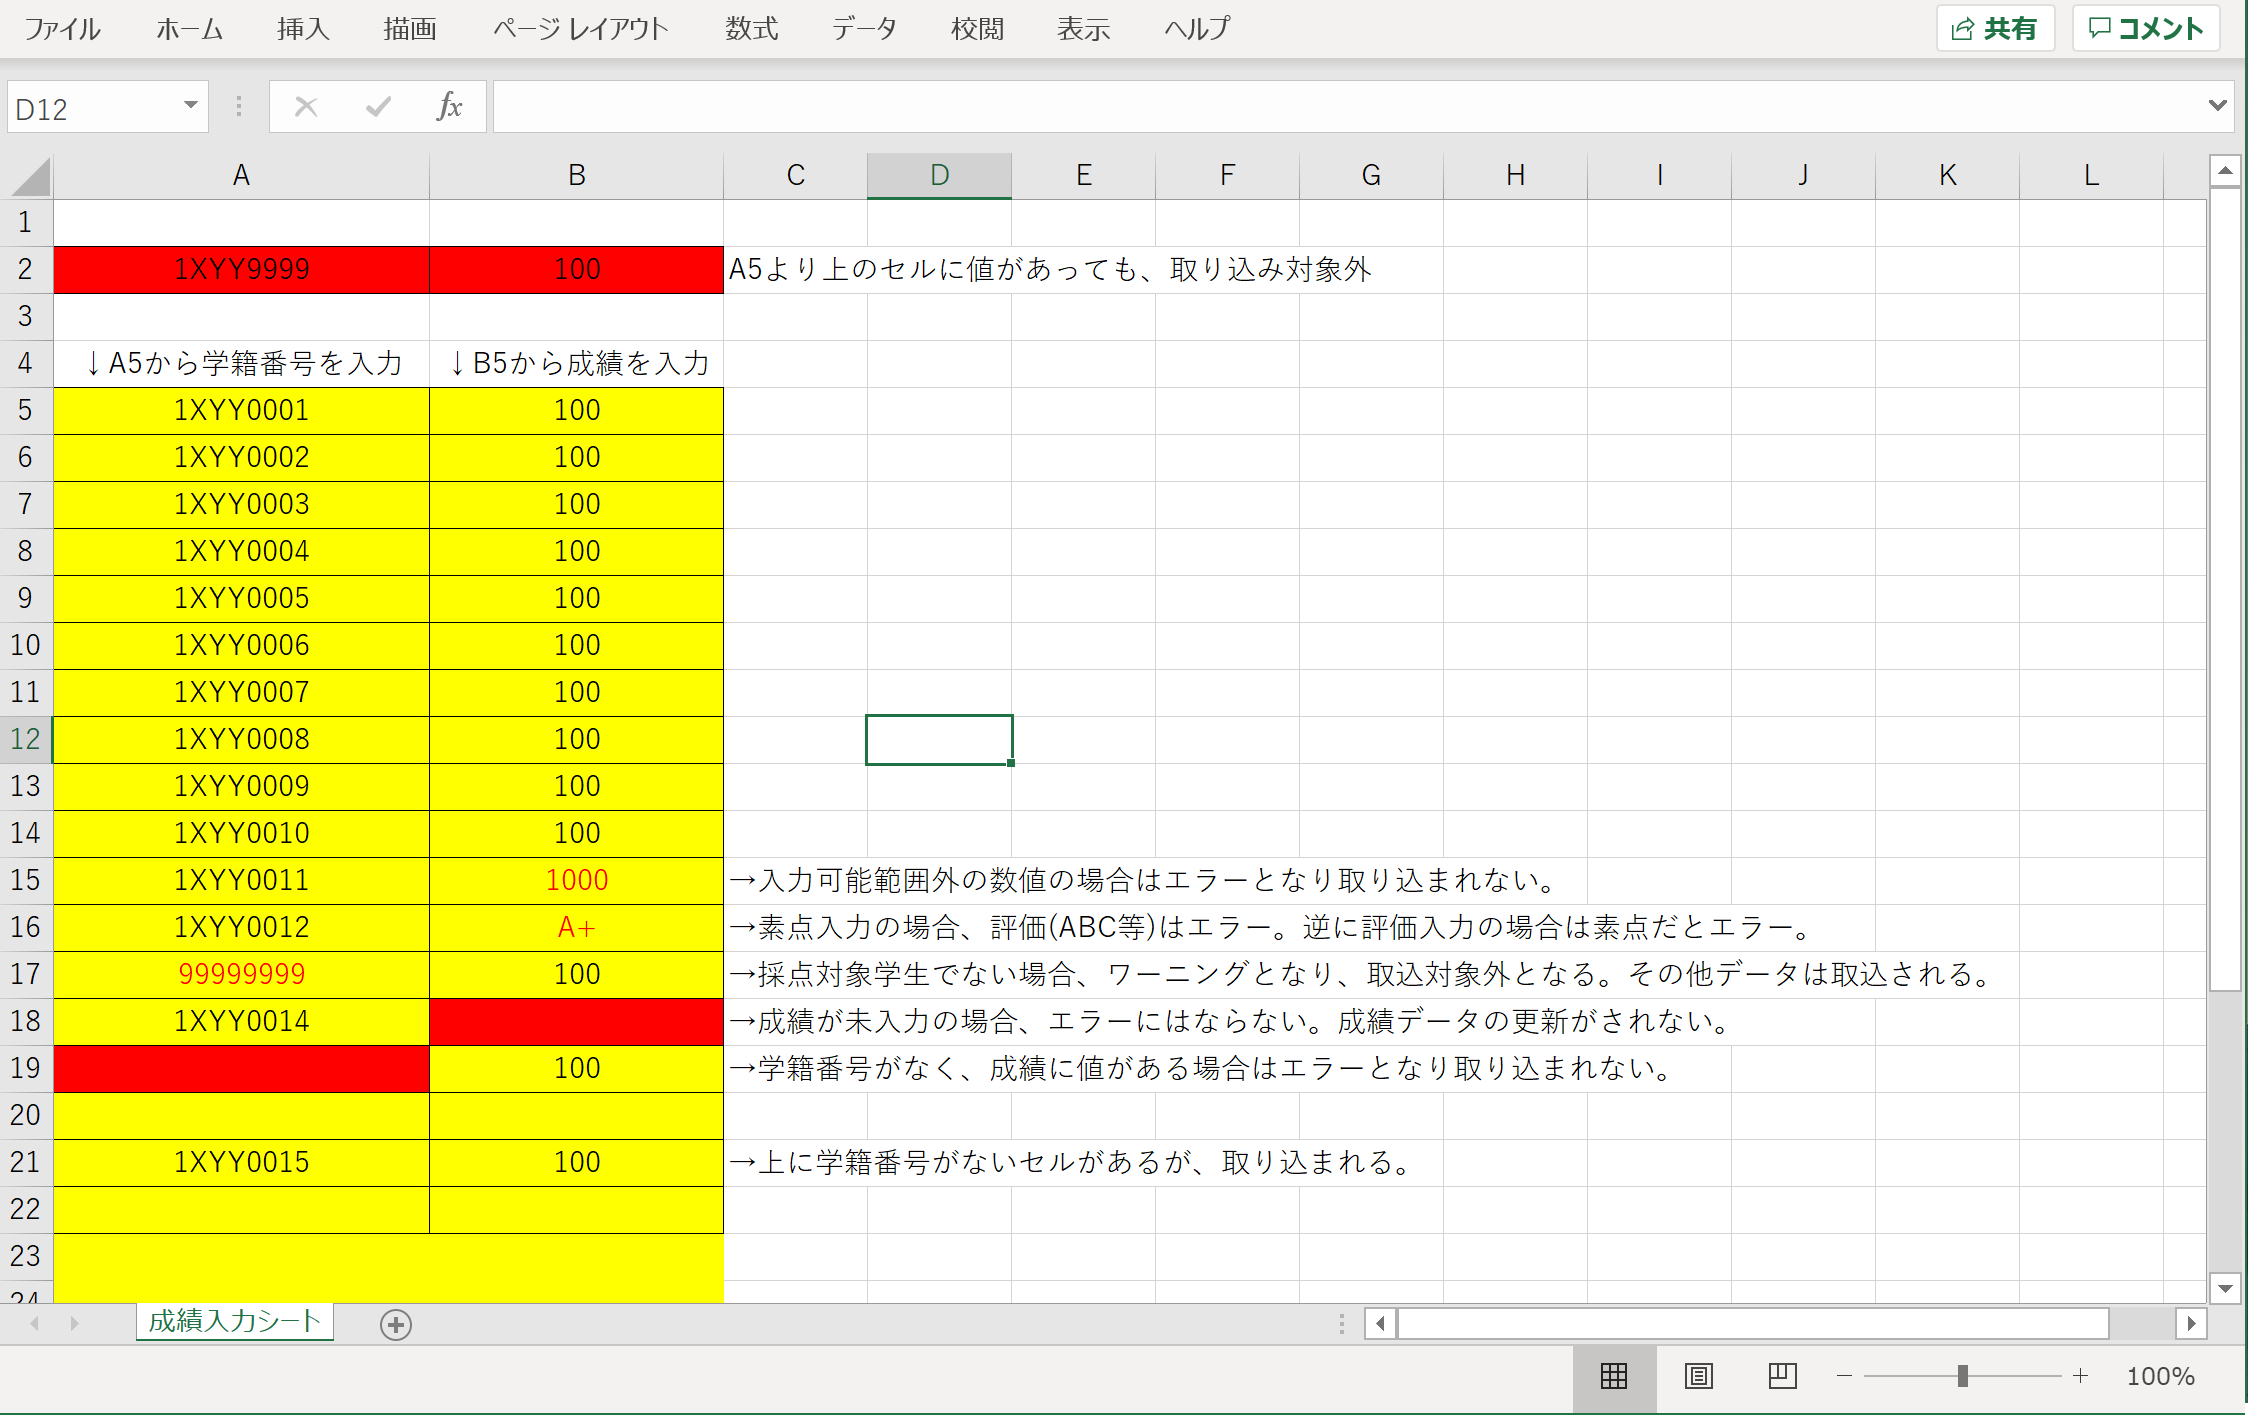The image size is (2248, 1415).
Task: Select the 成績入力シート sheet tab
Action: 235,1321
